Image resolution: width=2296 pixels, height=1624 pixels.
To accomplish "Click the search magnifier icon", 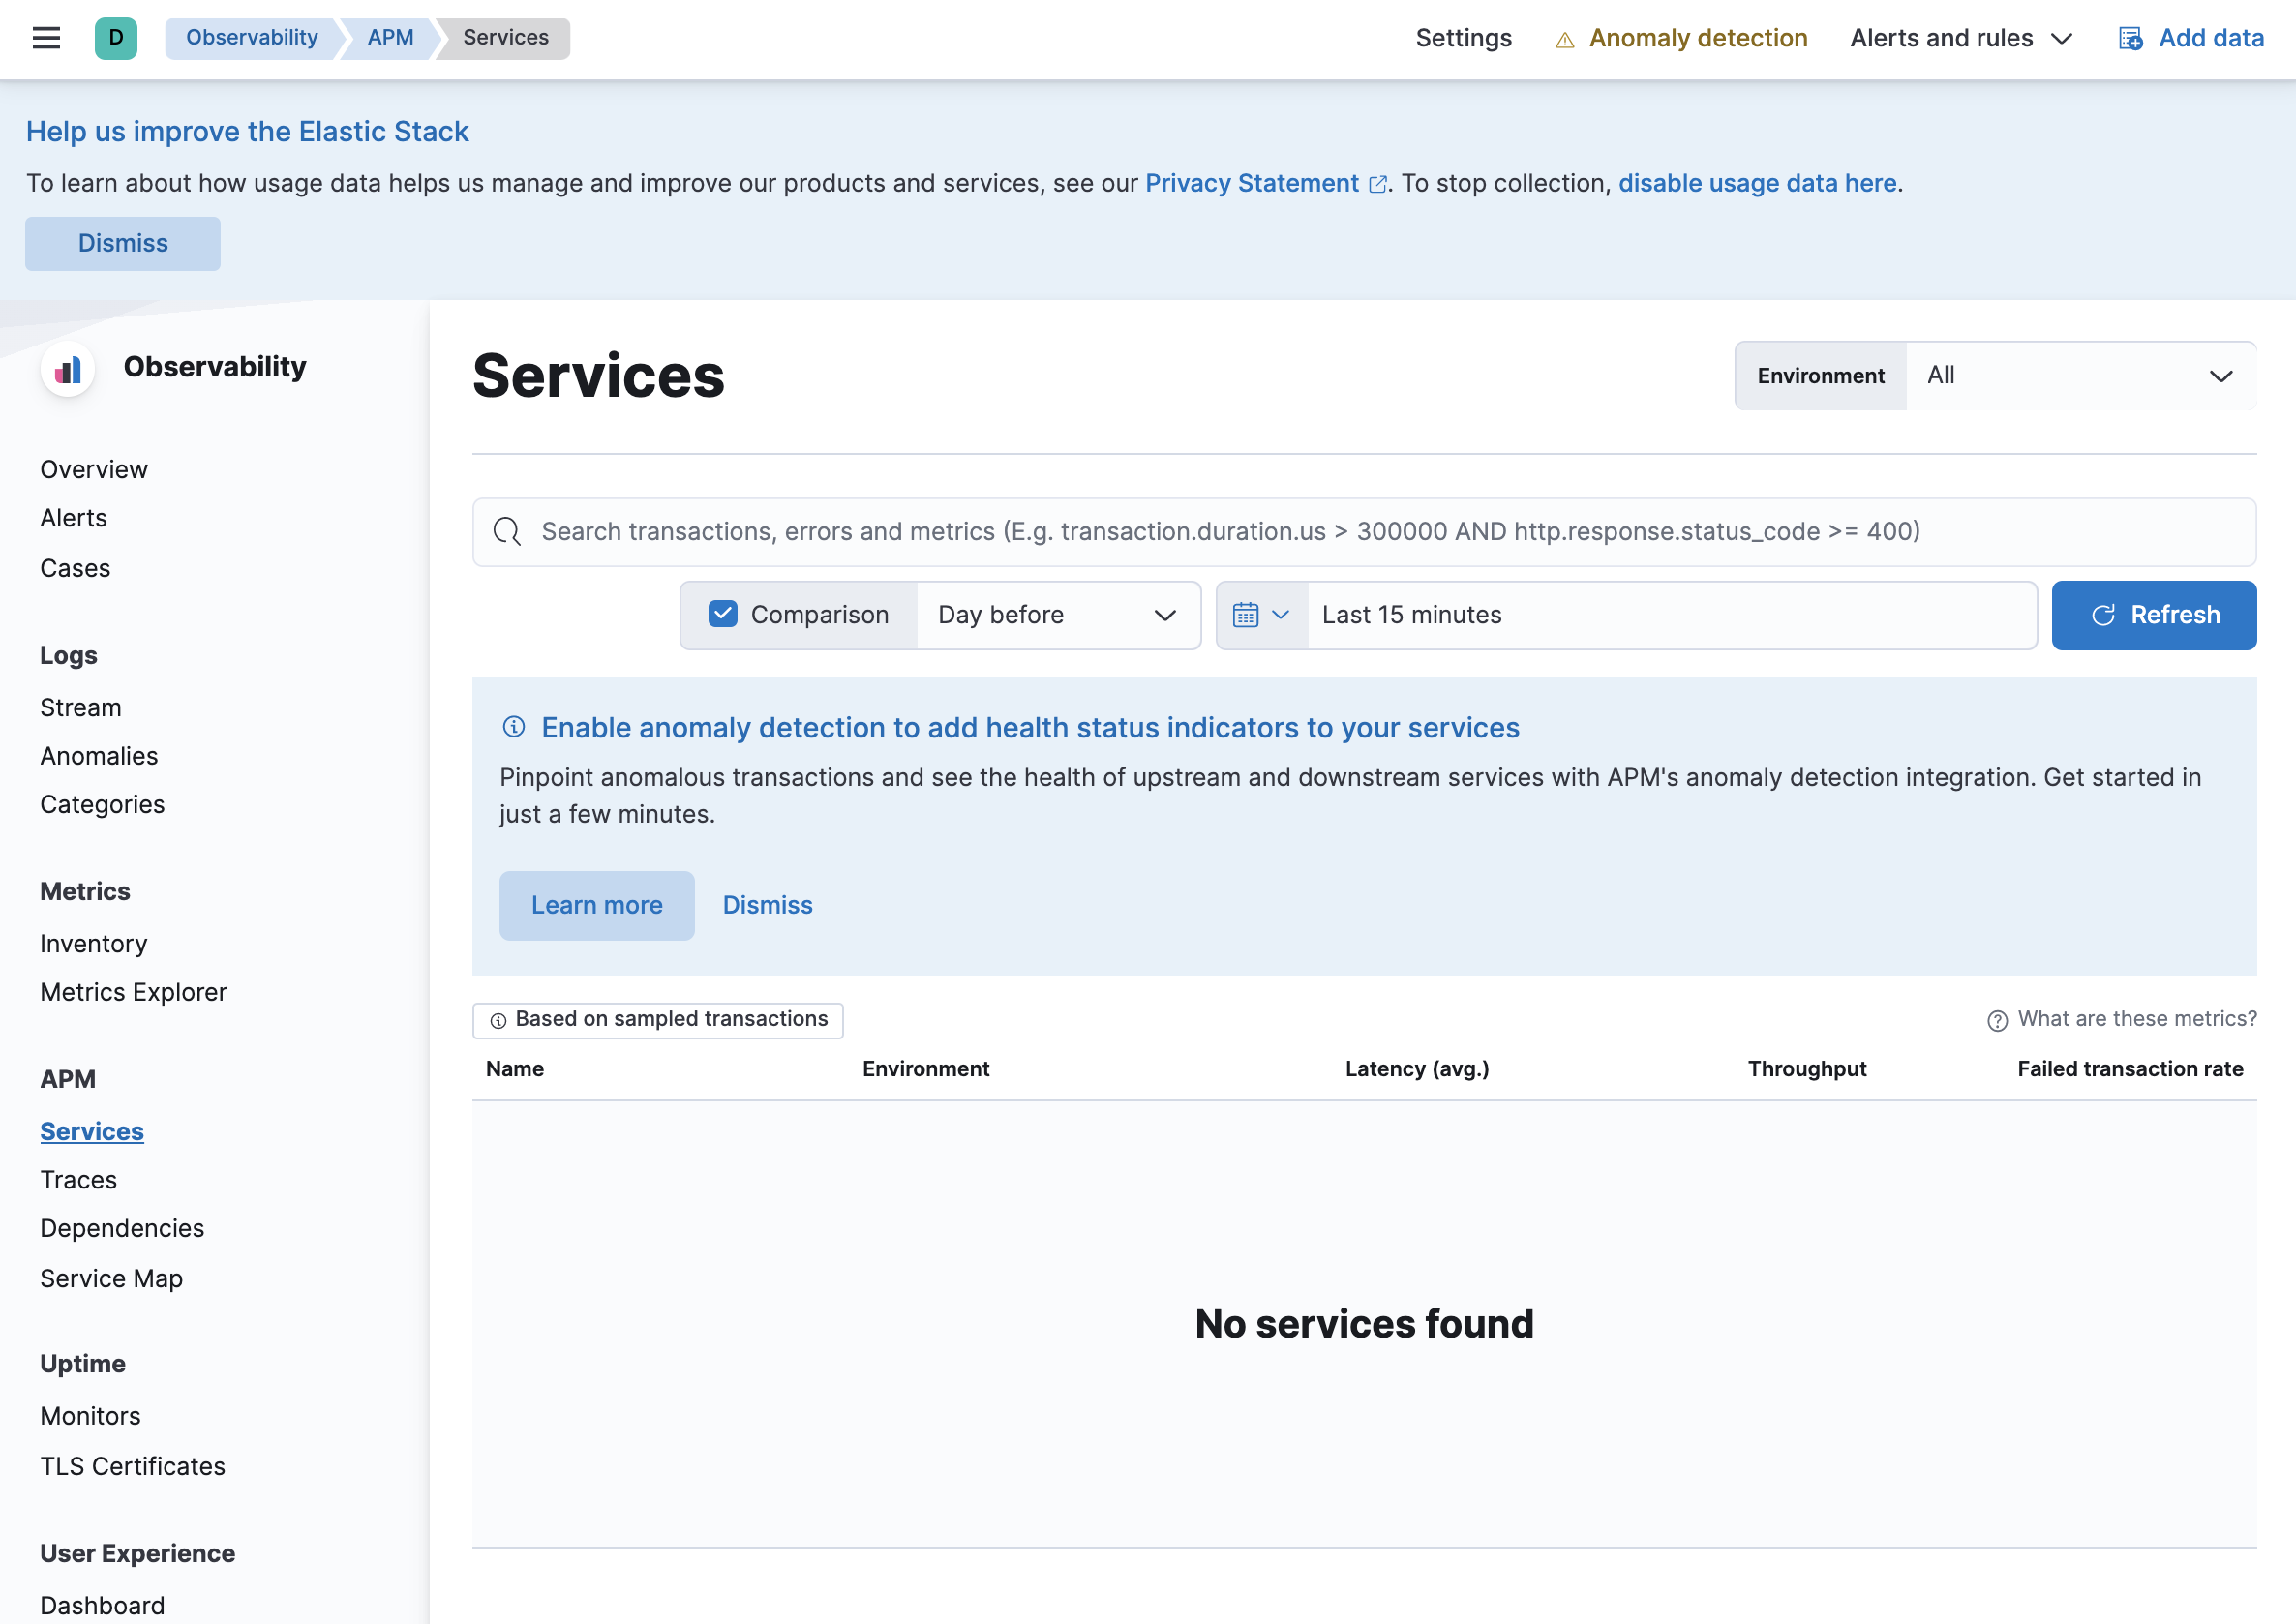I will coord(507,532).
